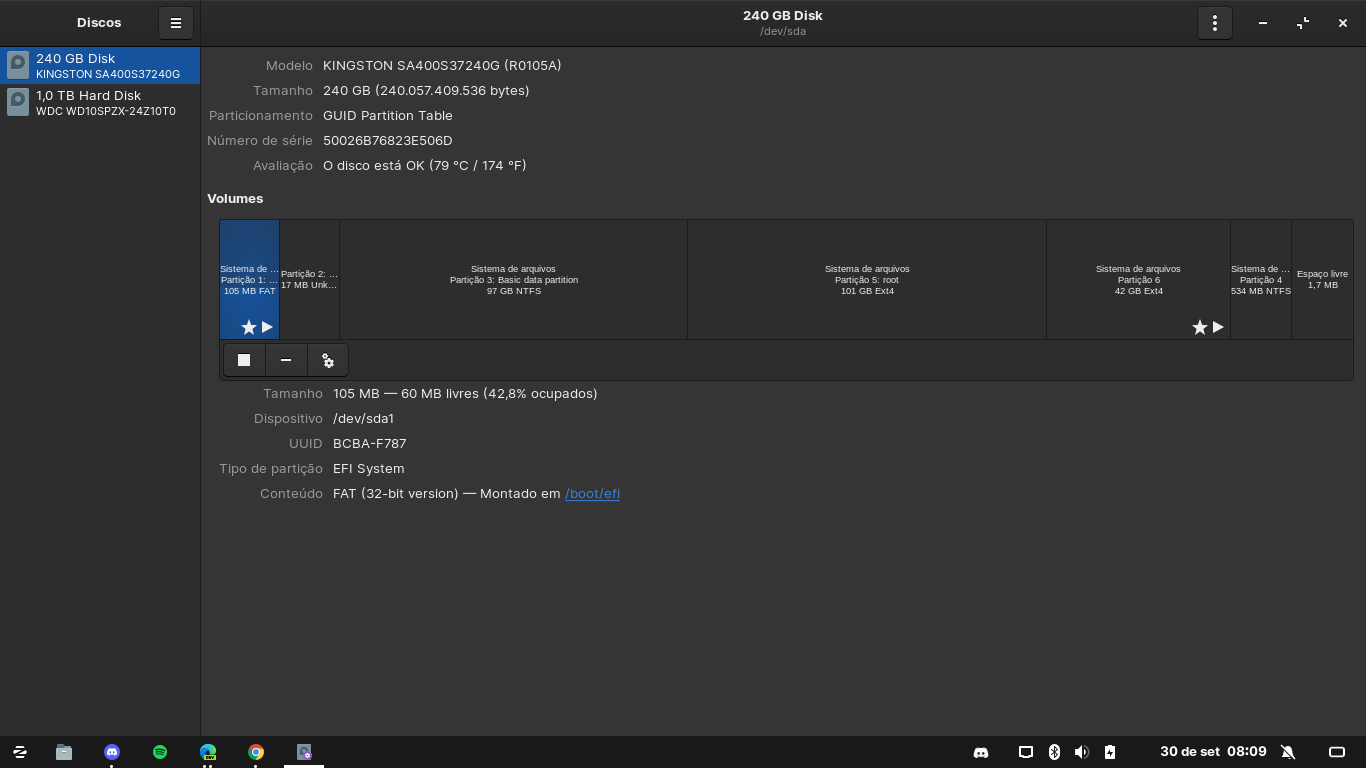This screenshot has height=768, width=1366.
Task: Minimize the Disks window
Action: click(1263, 23)
